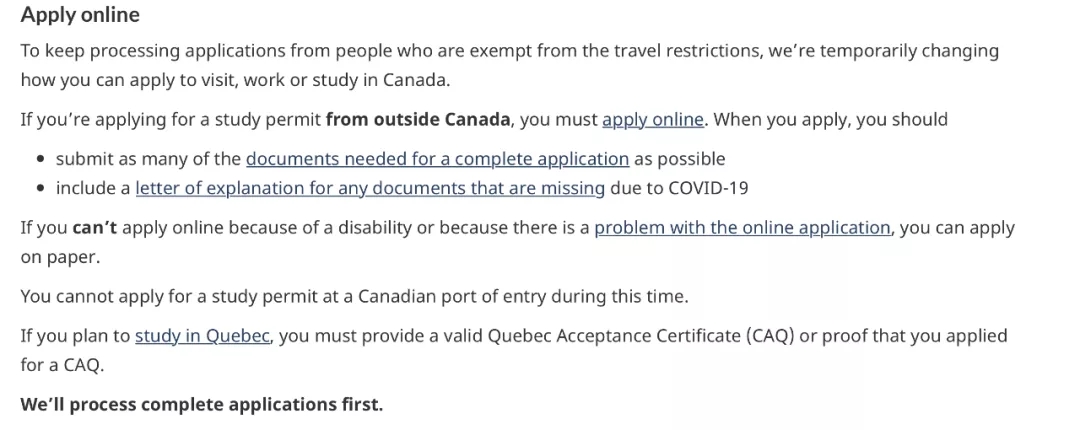Follow the 'study in Quebec' link
1080x430 pixels.
(202, 336)
